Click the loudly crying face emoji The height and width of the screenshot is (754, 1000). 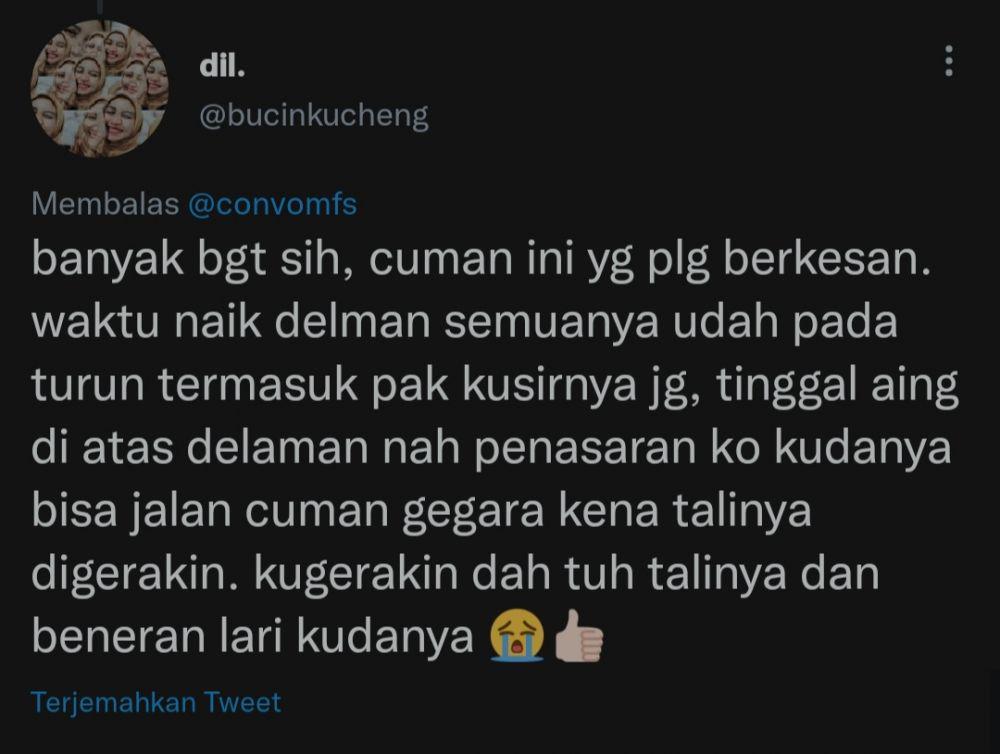(x=517, y=635)
